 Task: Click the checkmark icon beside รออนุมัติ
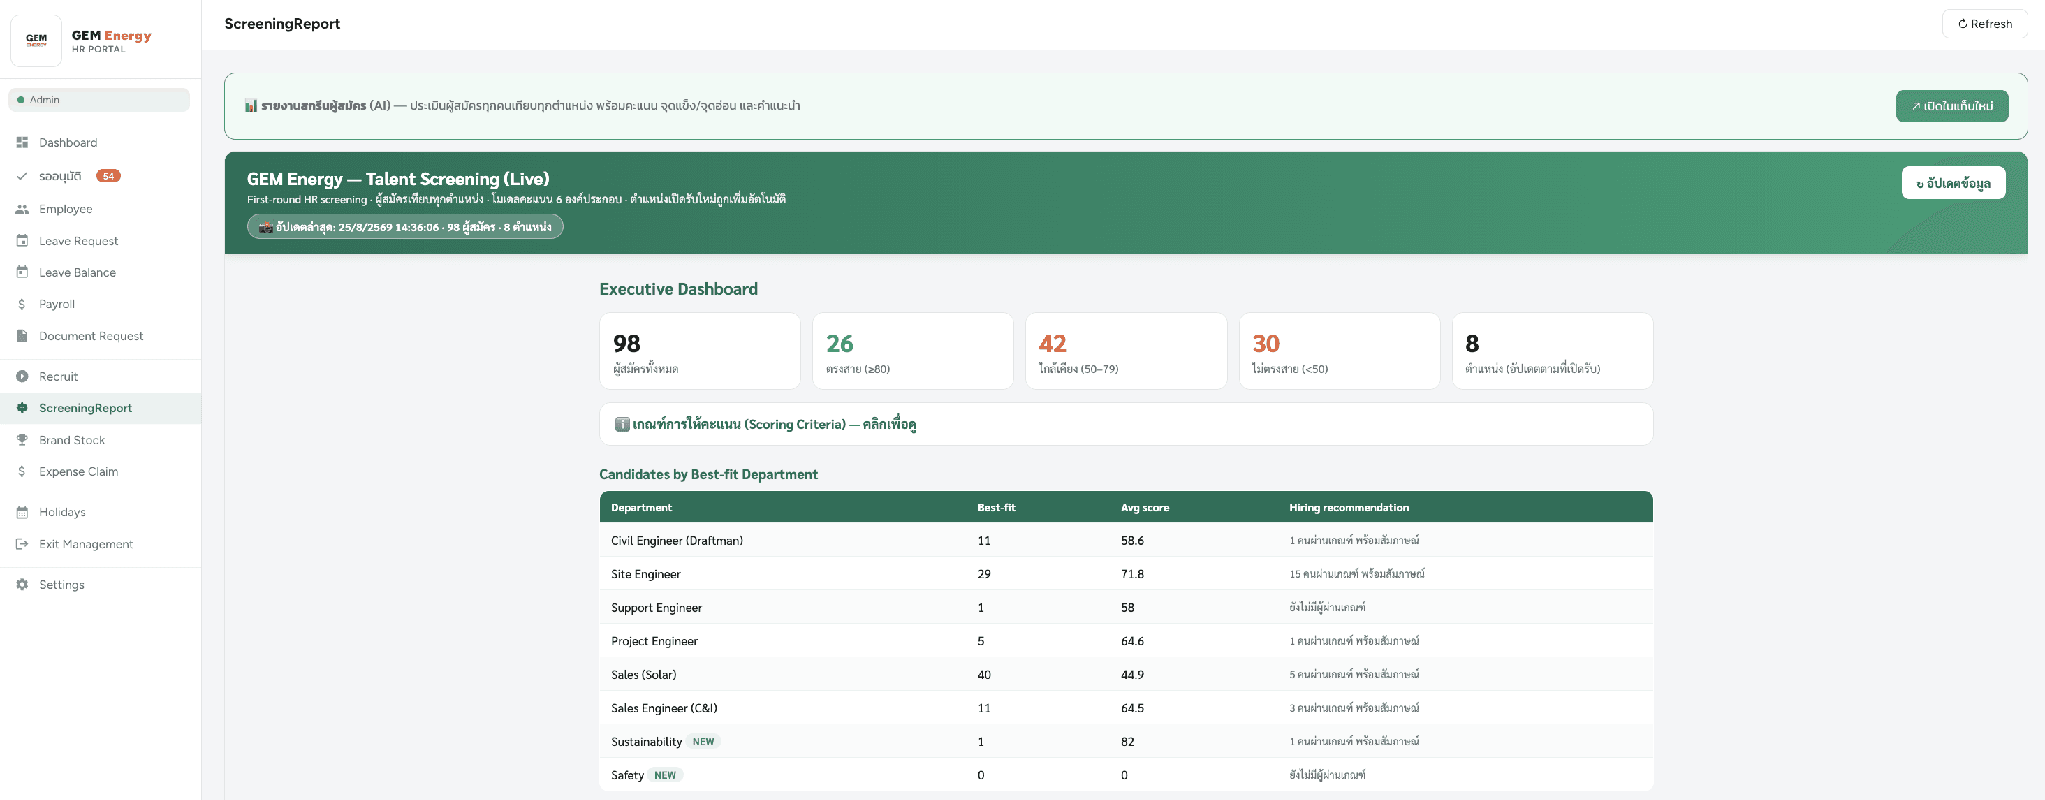22,176
